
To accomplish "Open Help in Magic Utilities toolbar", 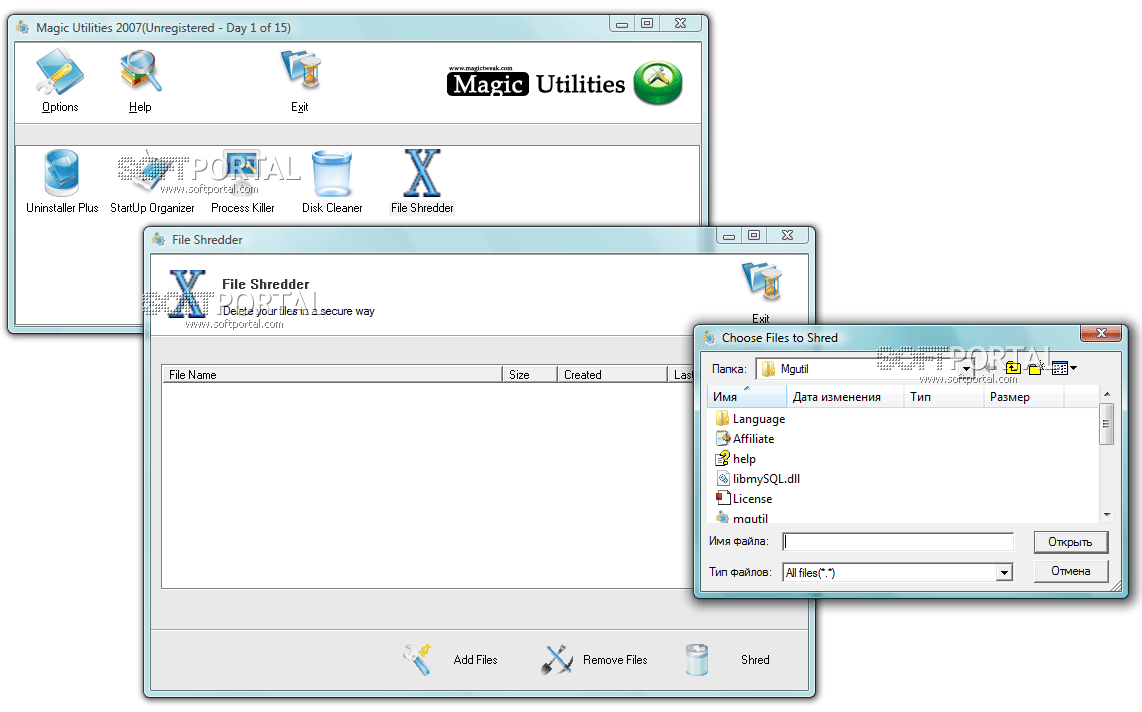I will click(140, 82).
